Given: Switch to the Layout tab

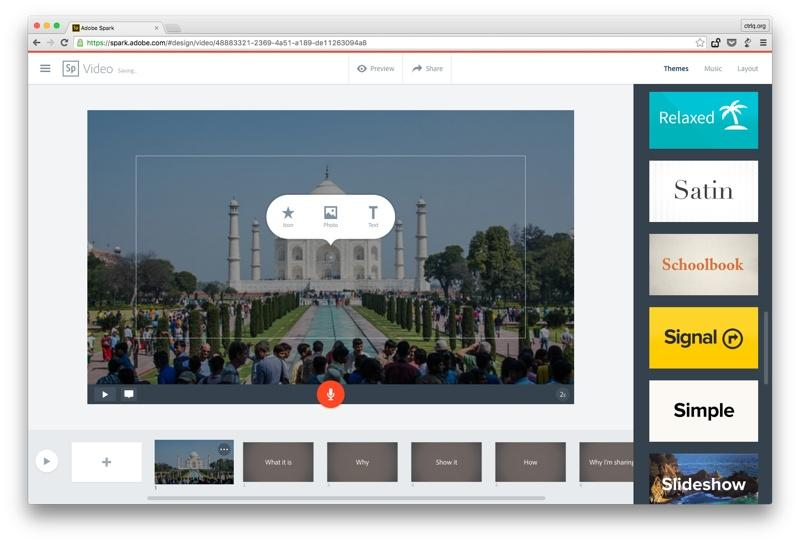Looking at the screenshot, I should coord(747,68).
